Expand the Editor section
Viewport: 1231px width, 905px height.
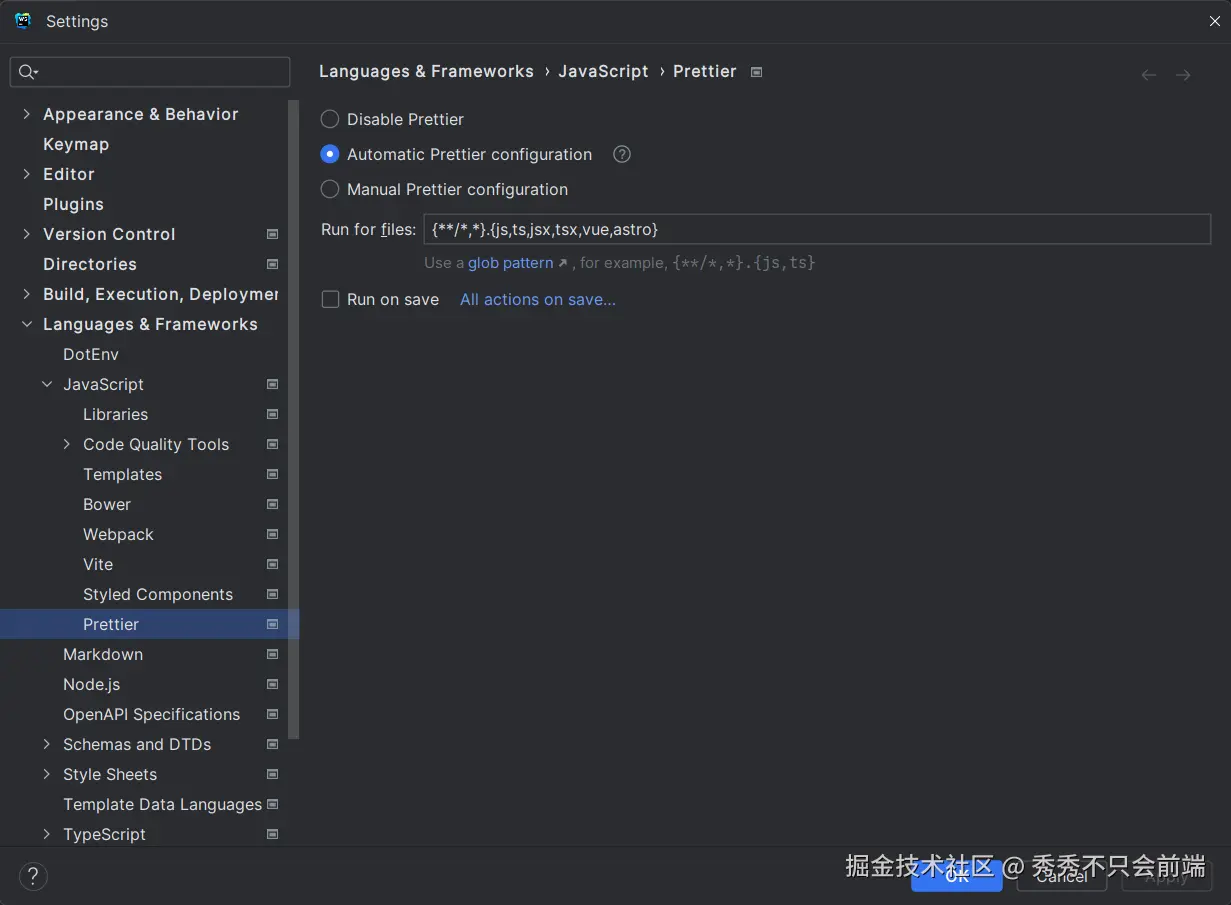[26, 174]
